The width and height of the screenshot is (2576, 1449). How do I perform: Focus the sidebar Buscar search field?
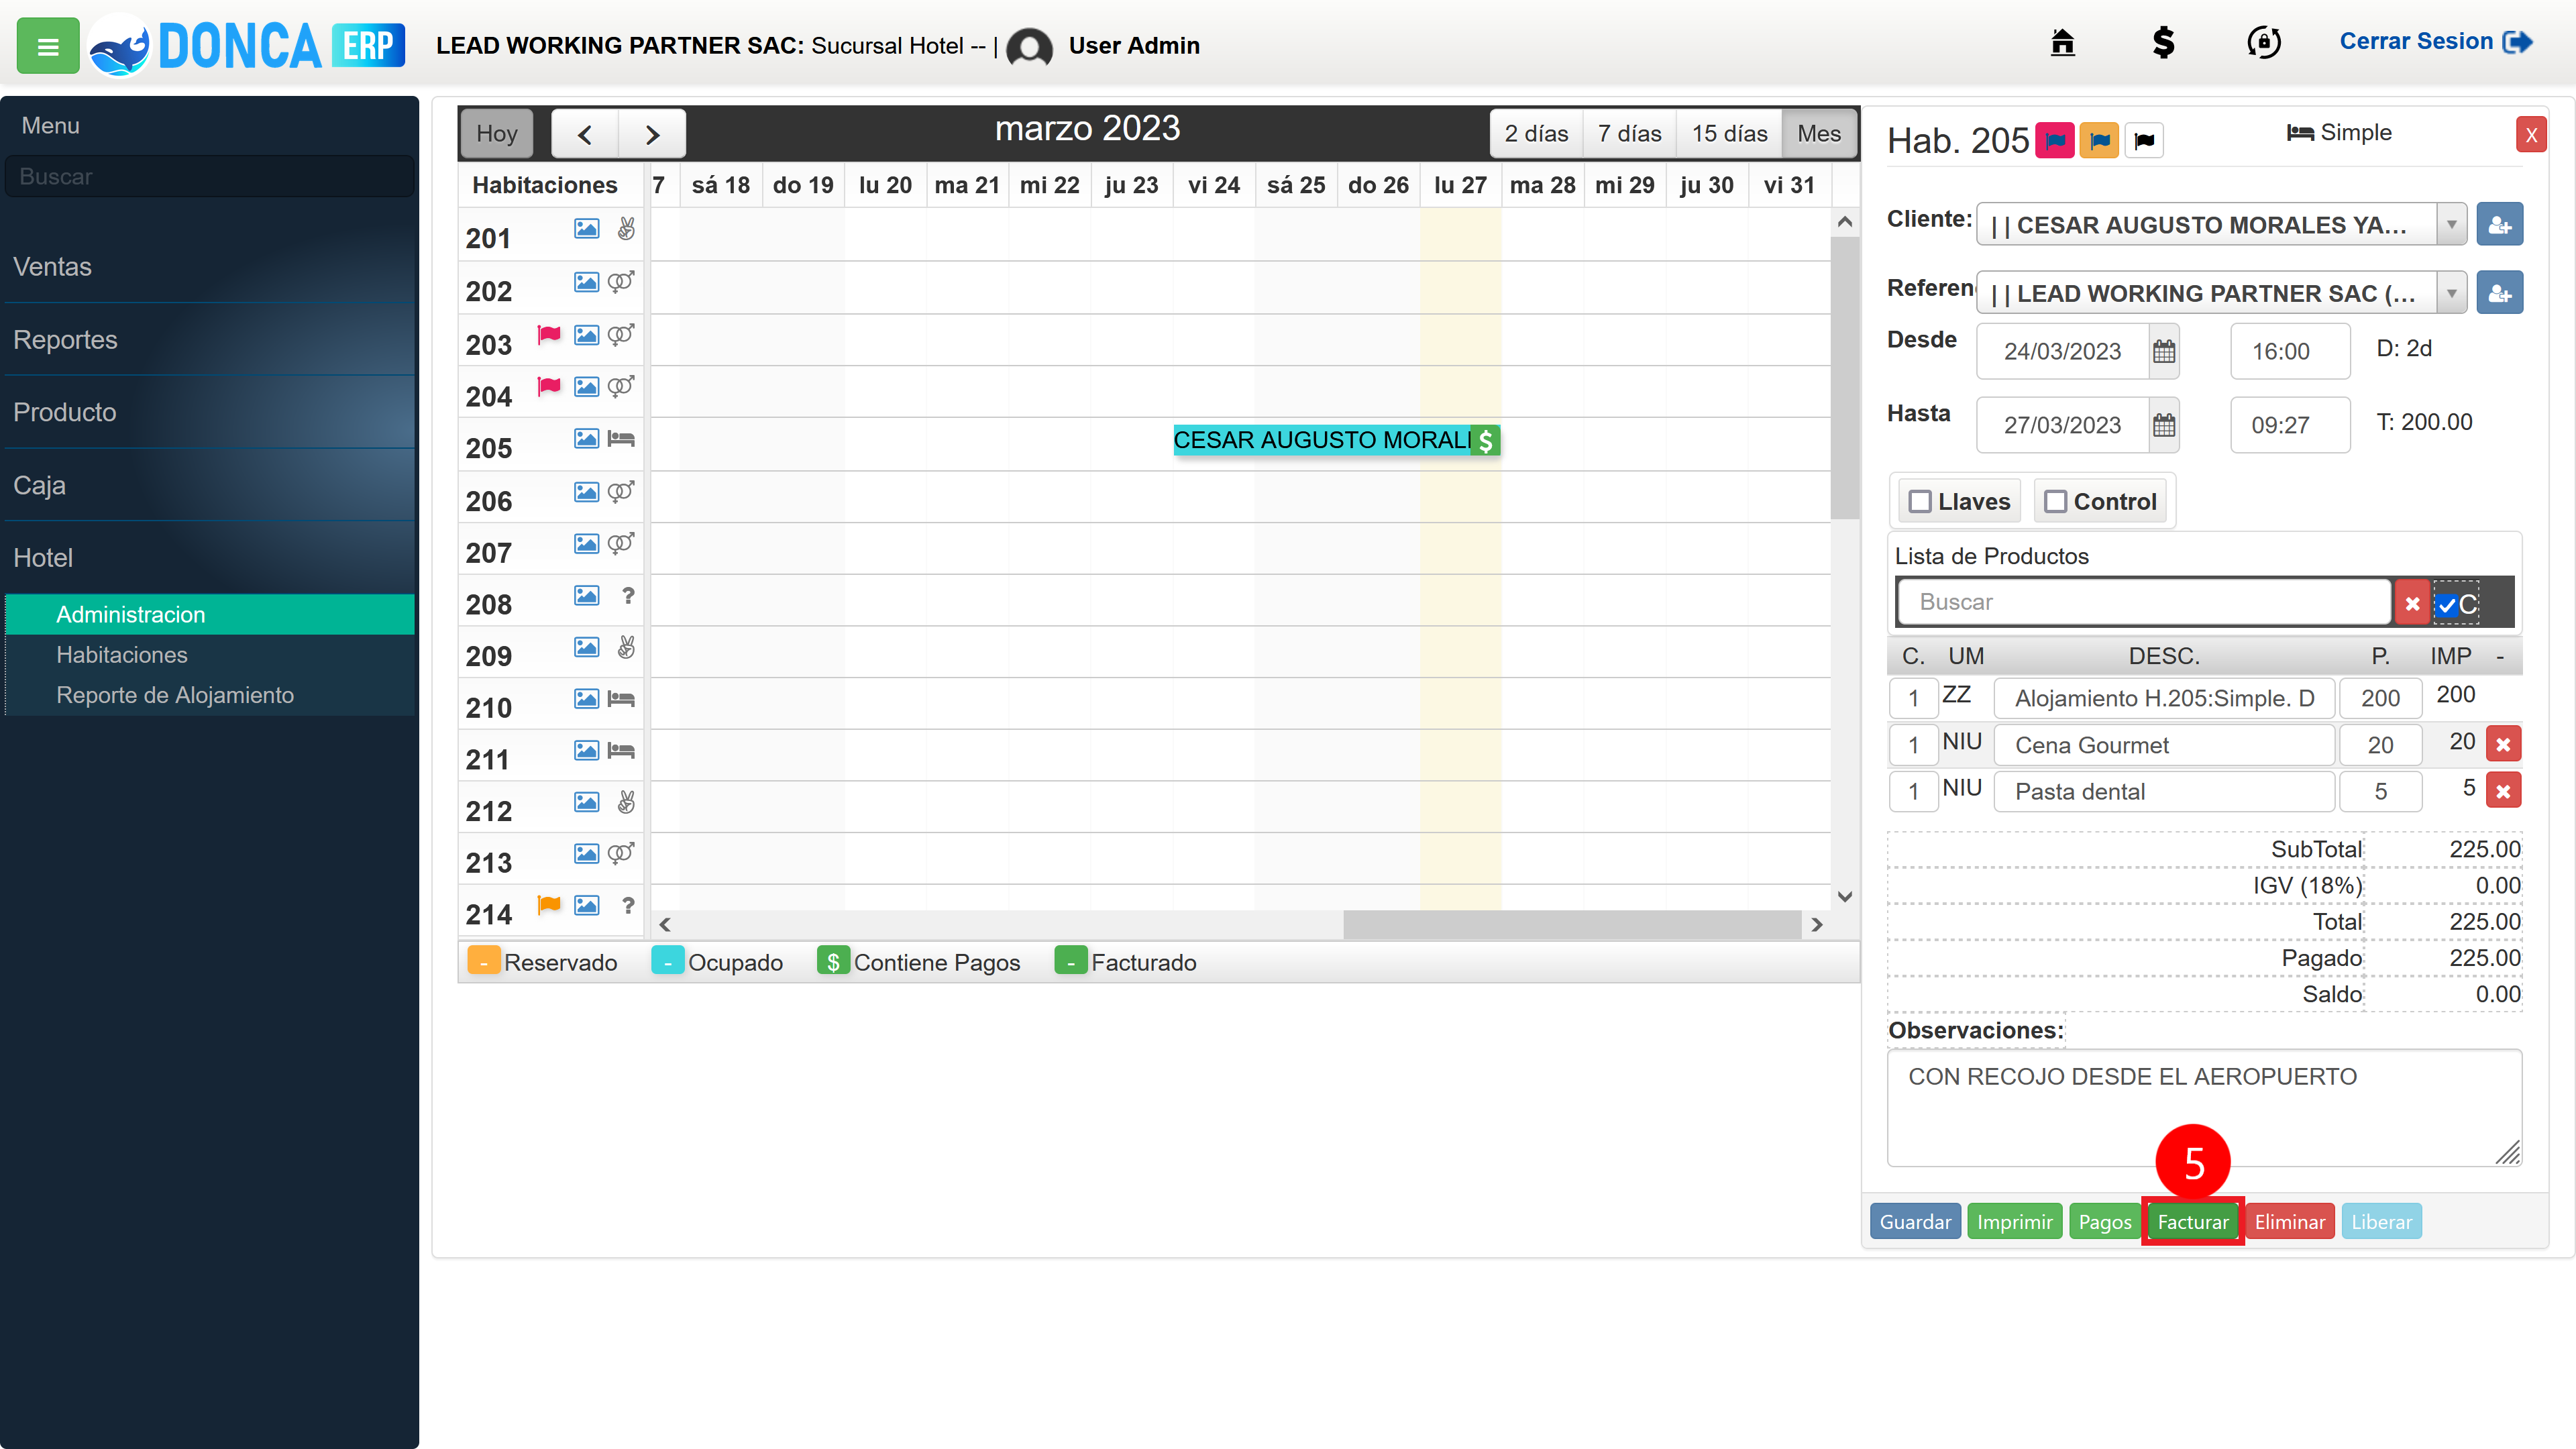click(209, 176)
